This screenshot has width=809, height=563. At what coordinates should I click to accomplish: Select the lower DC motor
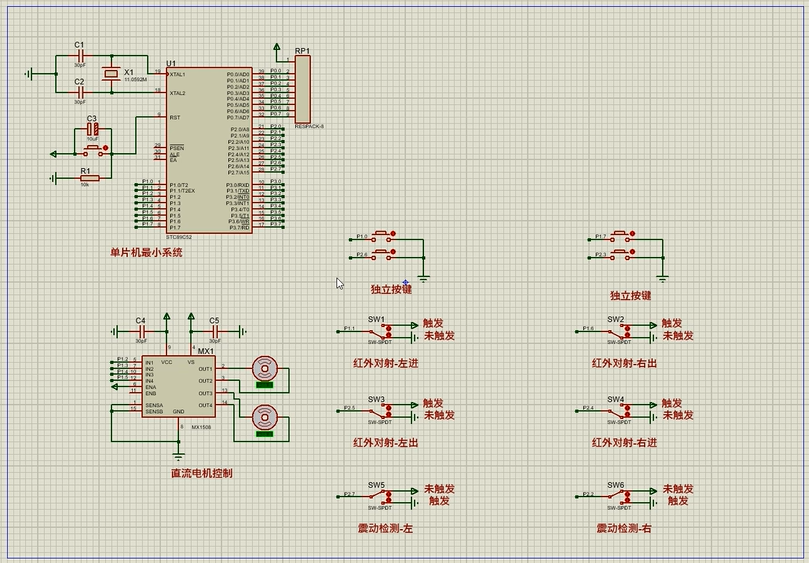click(x=264, y=417)
